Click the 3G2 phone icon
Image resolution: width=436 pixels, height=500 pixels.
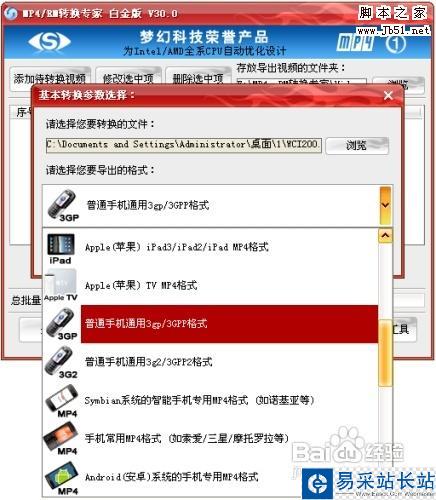tap(61, 362)
